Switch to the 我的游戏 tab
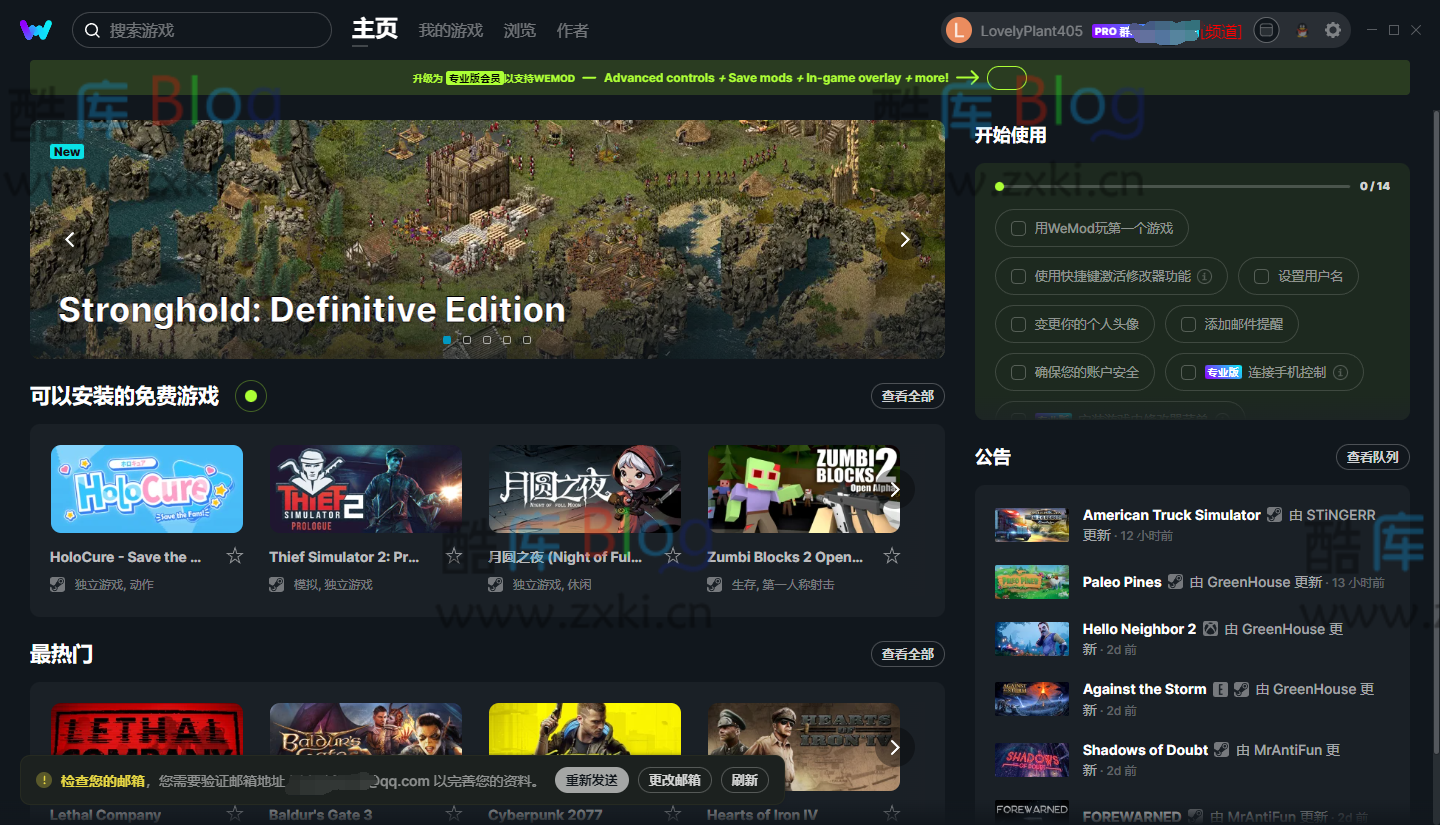 pyautogui.click(x=450, y=30)
